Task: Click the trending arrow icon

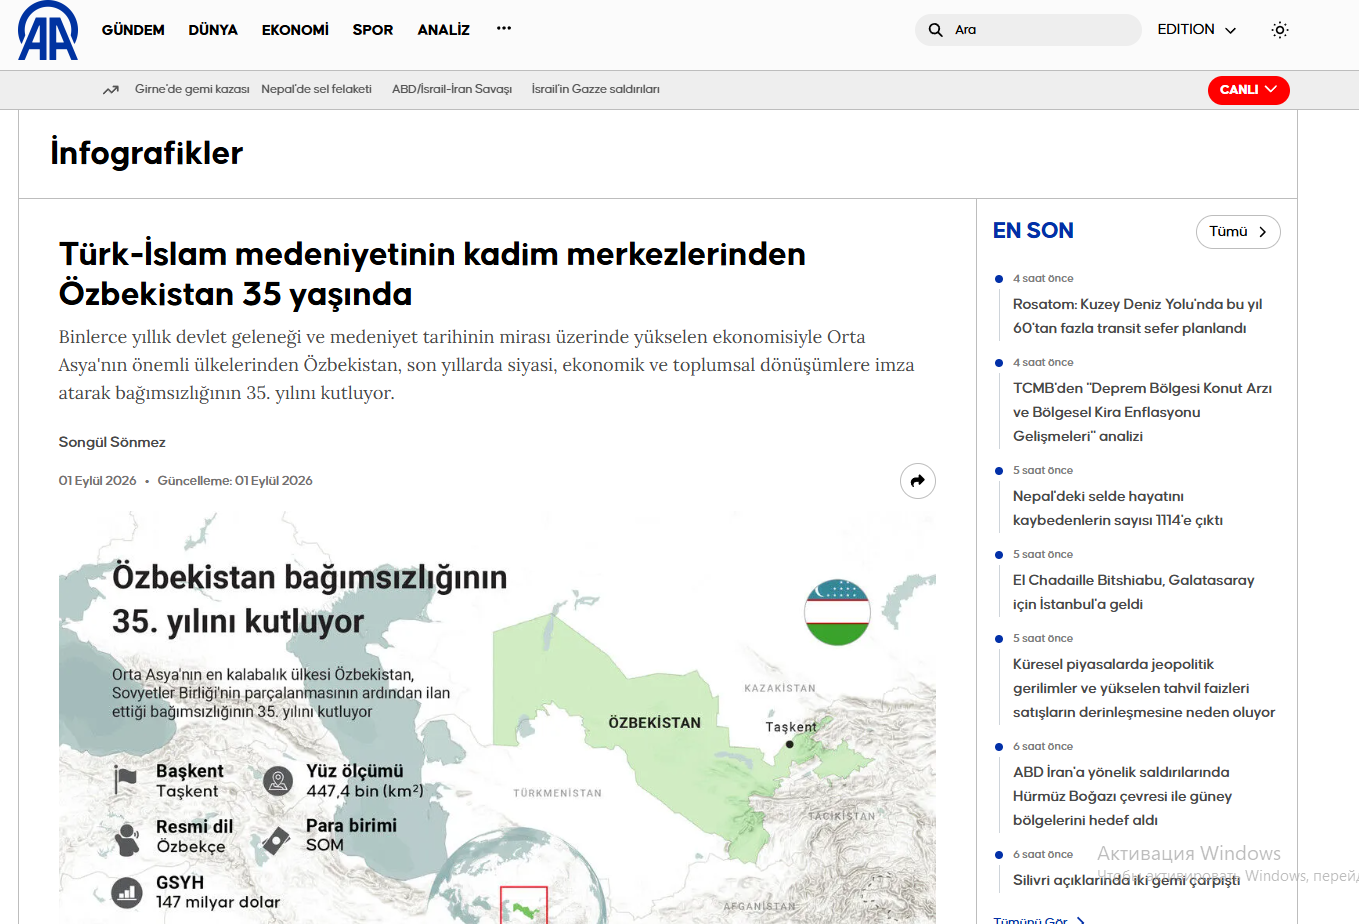Action: 111,90
